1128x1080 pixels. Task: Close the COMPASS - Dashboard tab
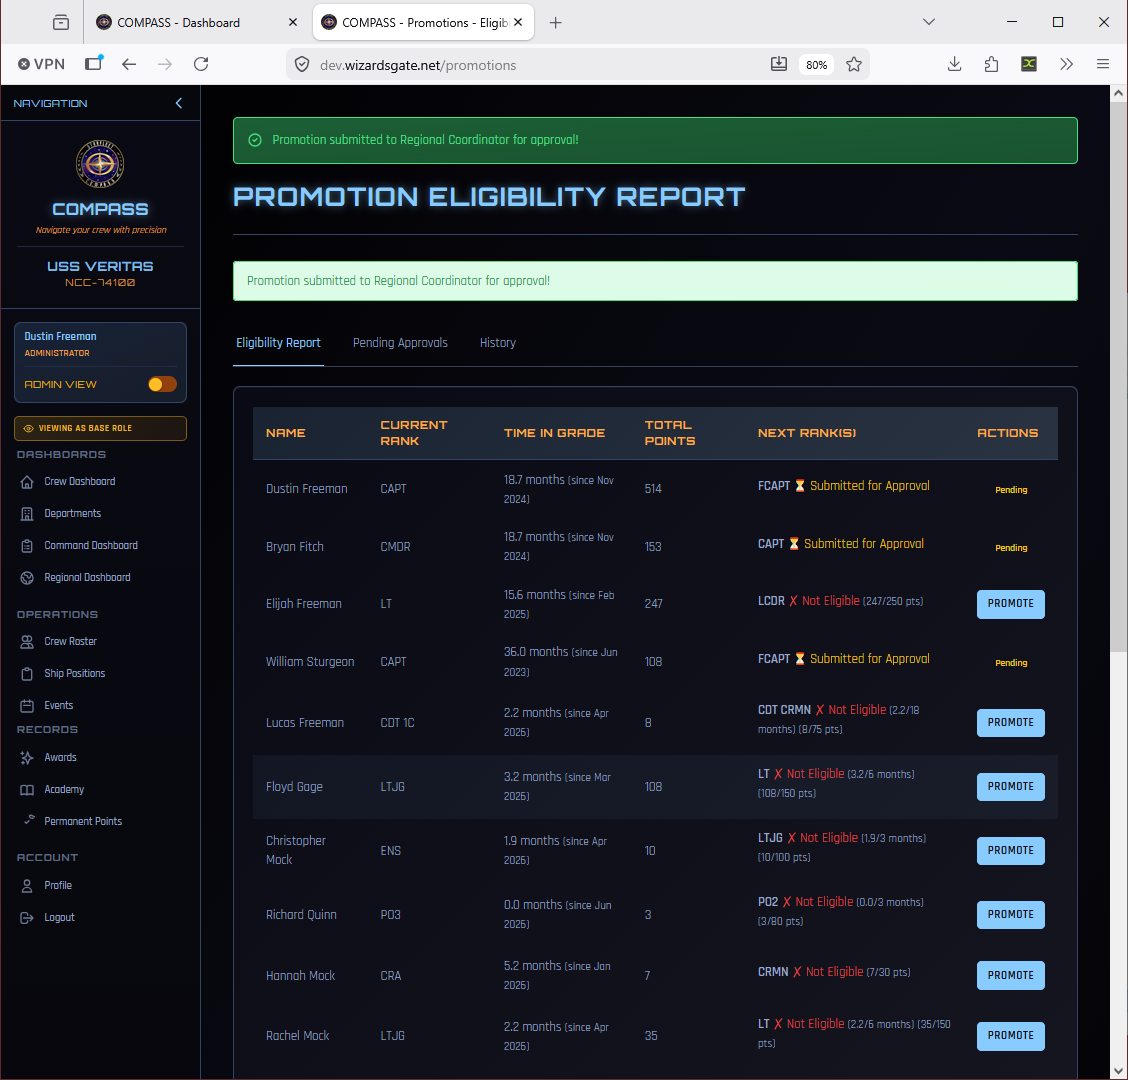(293, 22)
